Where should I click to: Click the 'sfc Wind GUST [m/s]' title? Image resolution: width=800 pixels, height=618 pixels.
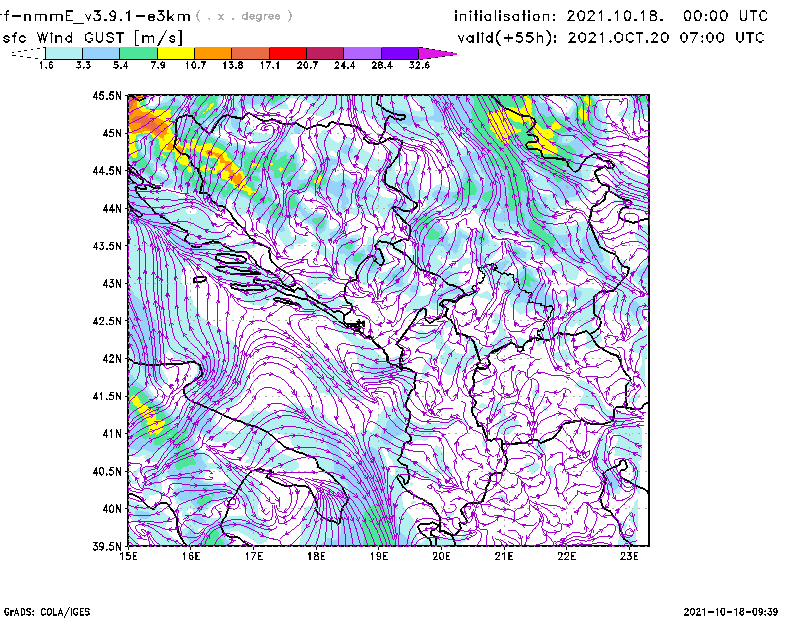92,38
